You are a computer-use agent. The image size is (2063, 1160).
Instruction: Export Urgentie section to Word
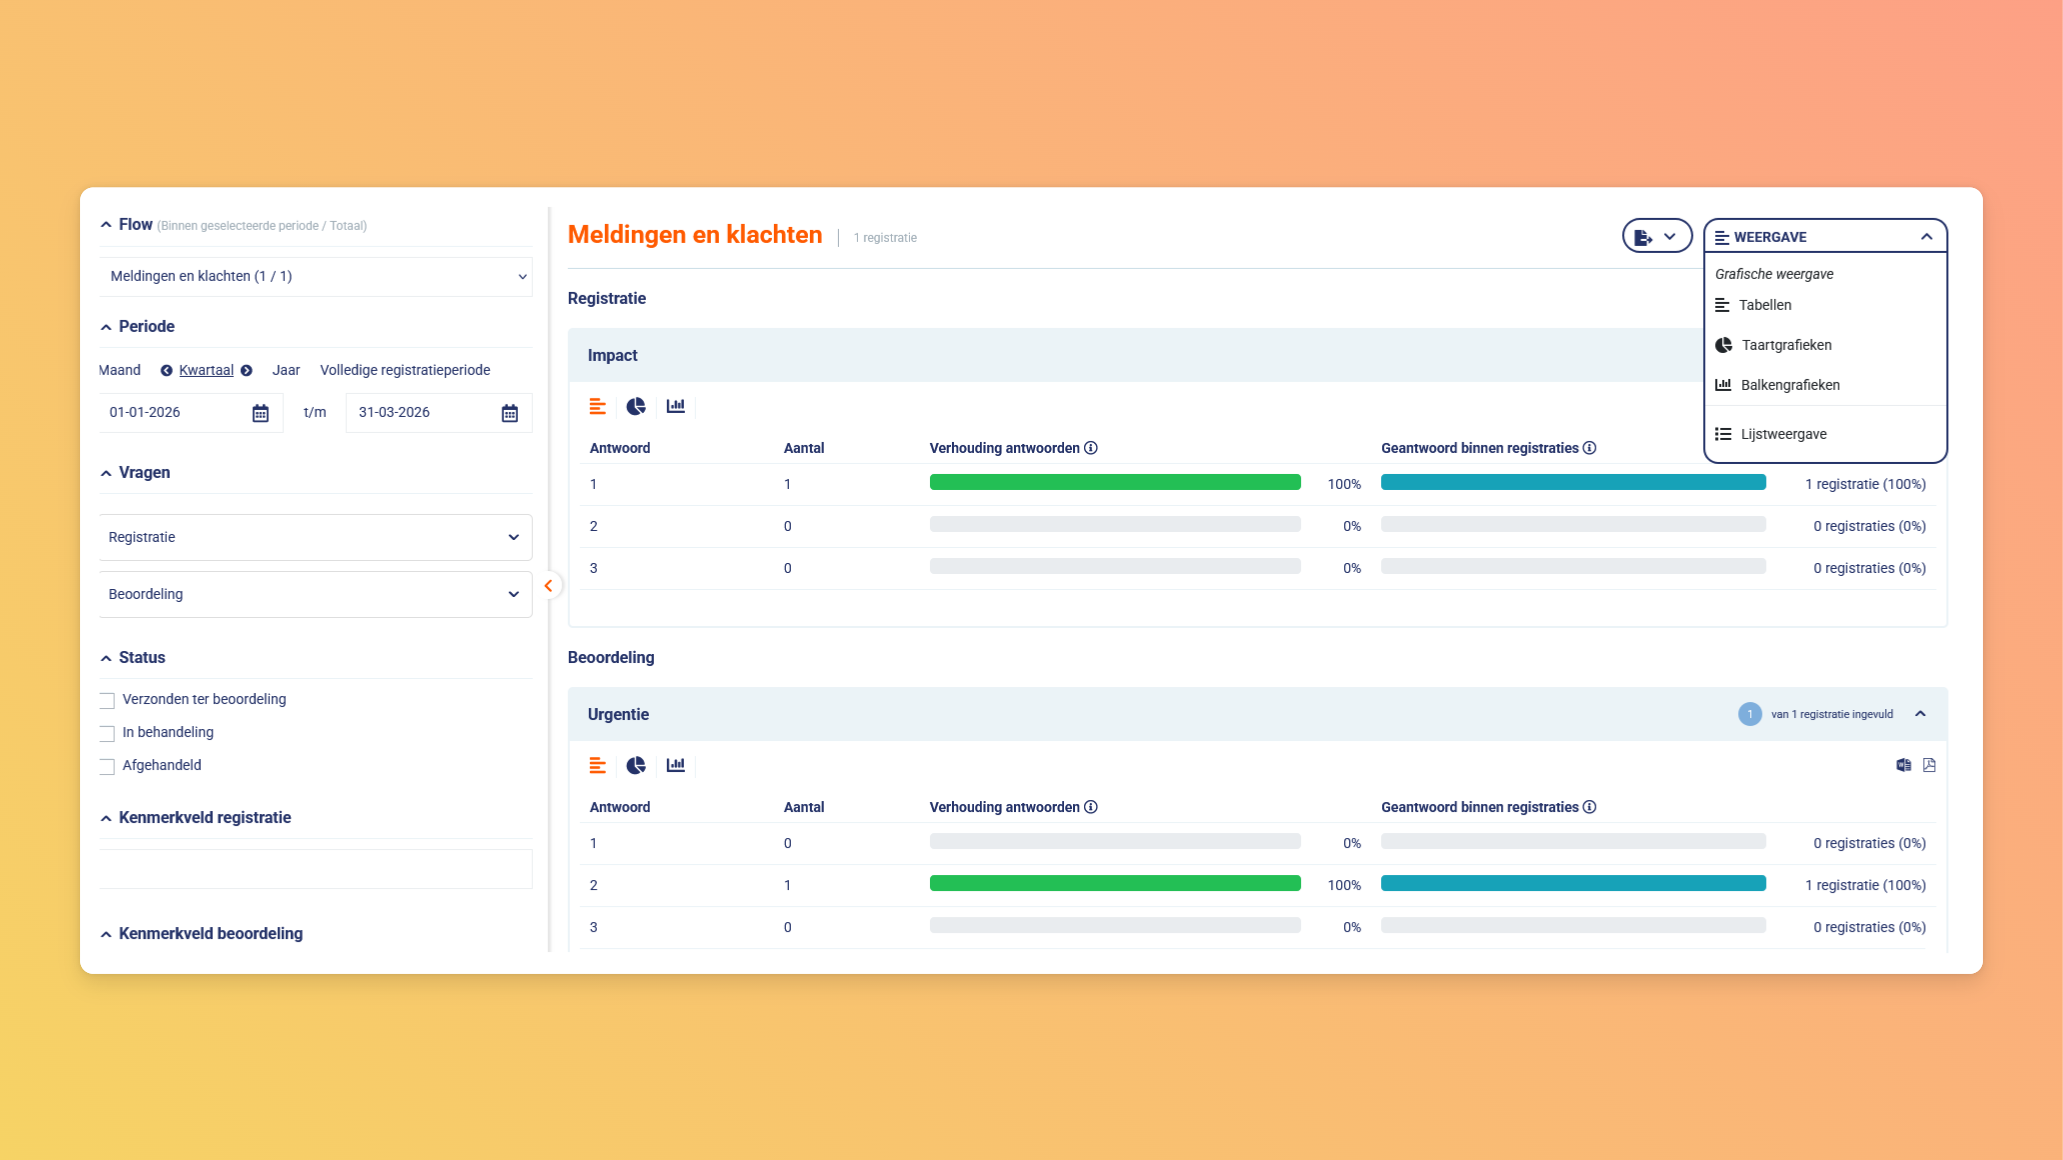tap(1903, 765)
